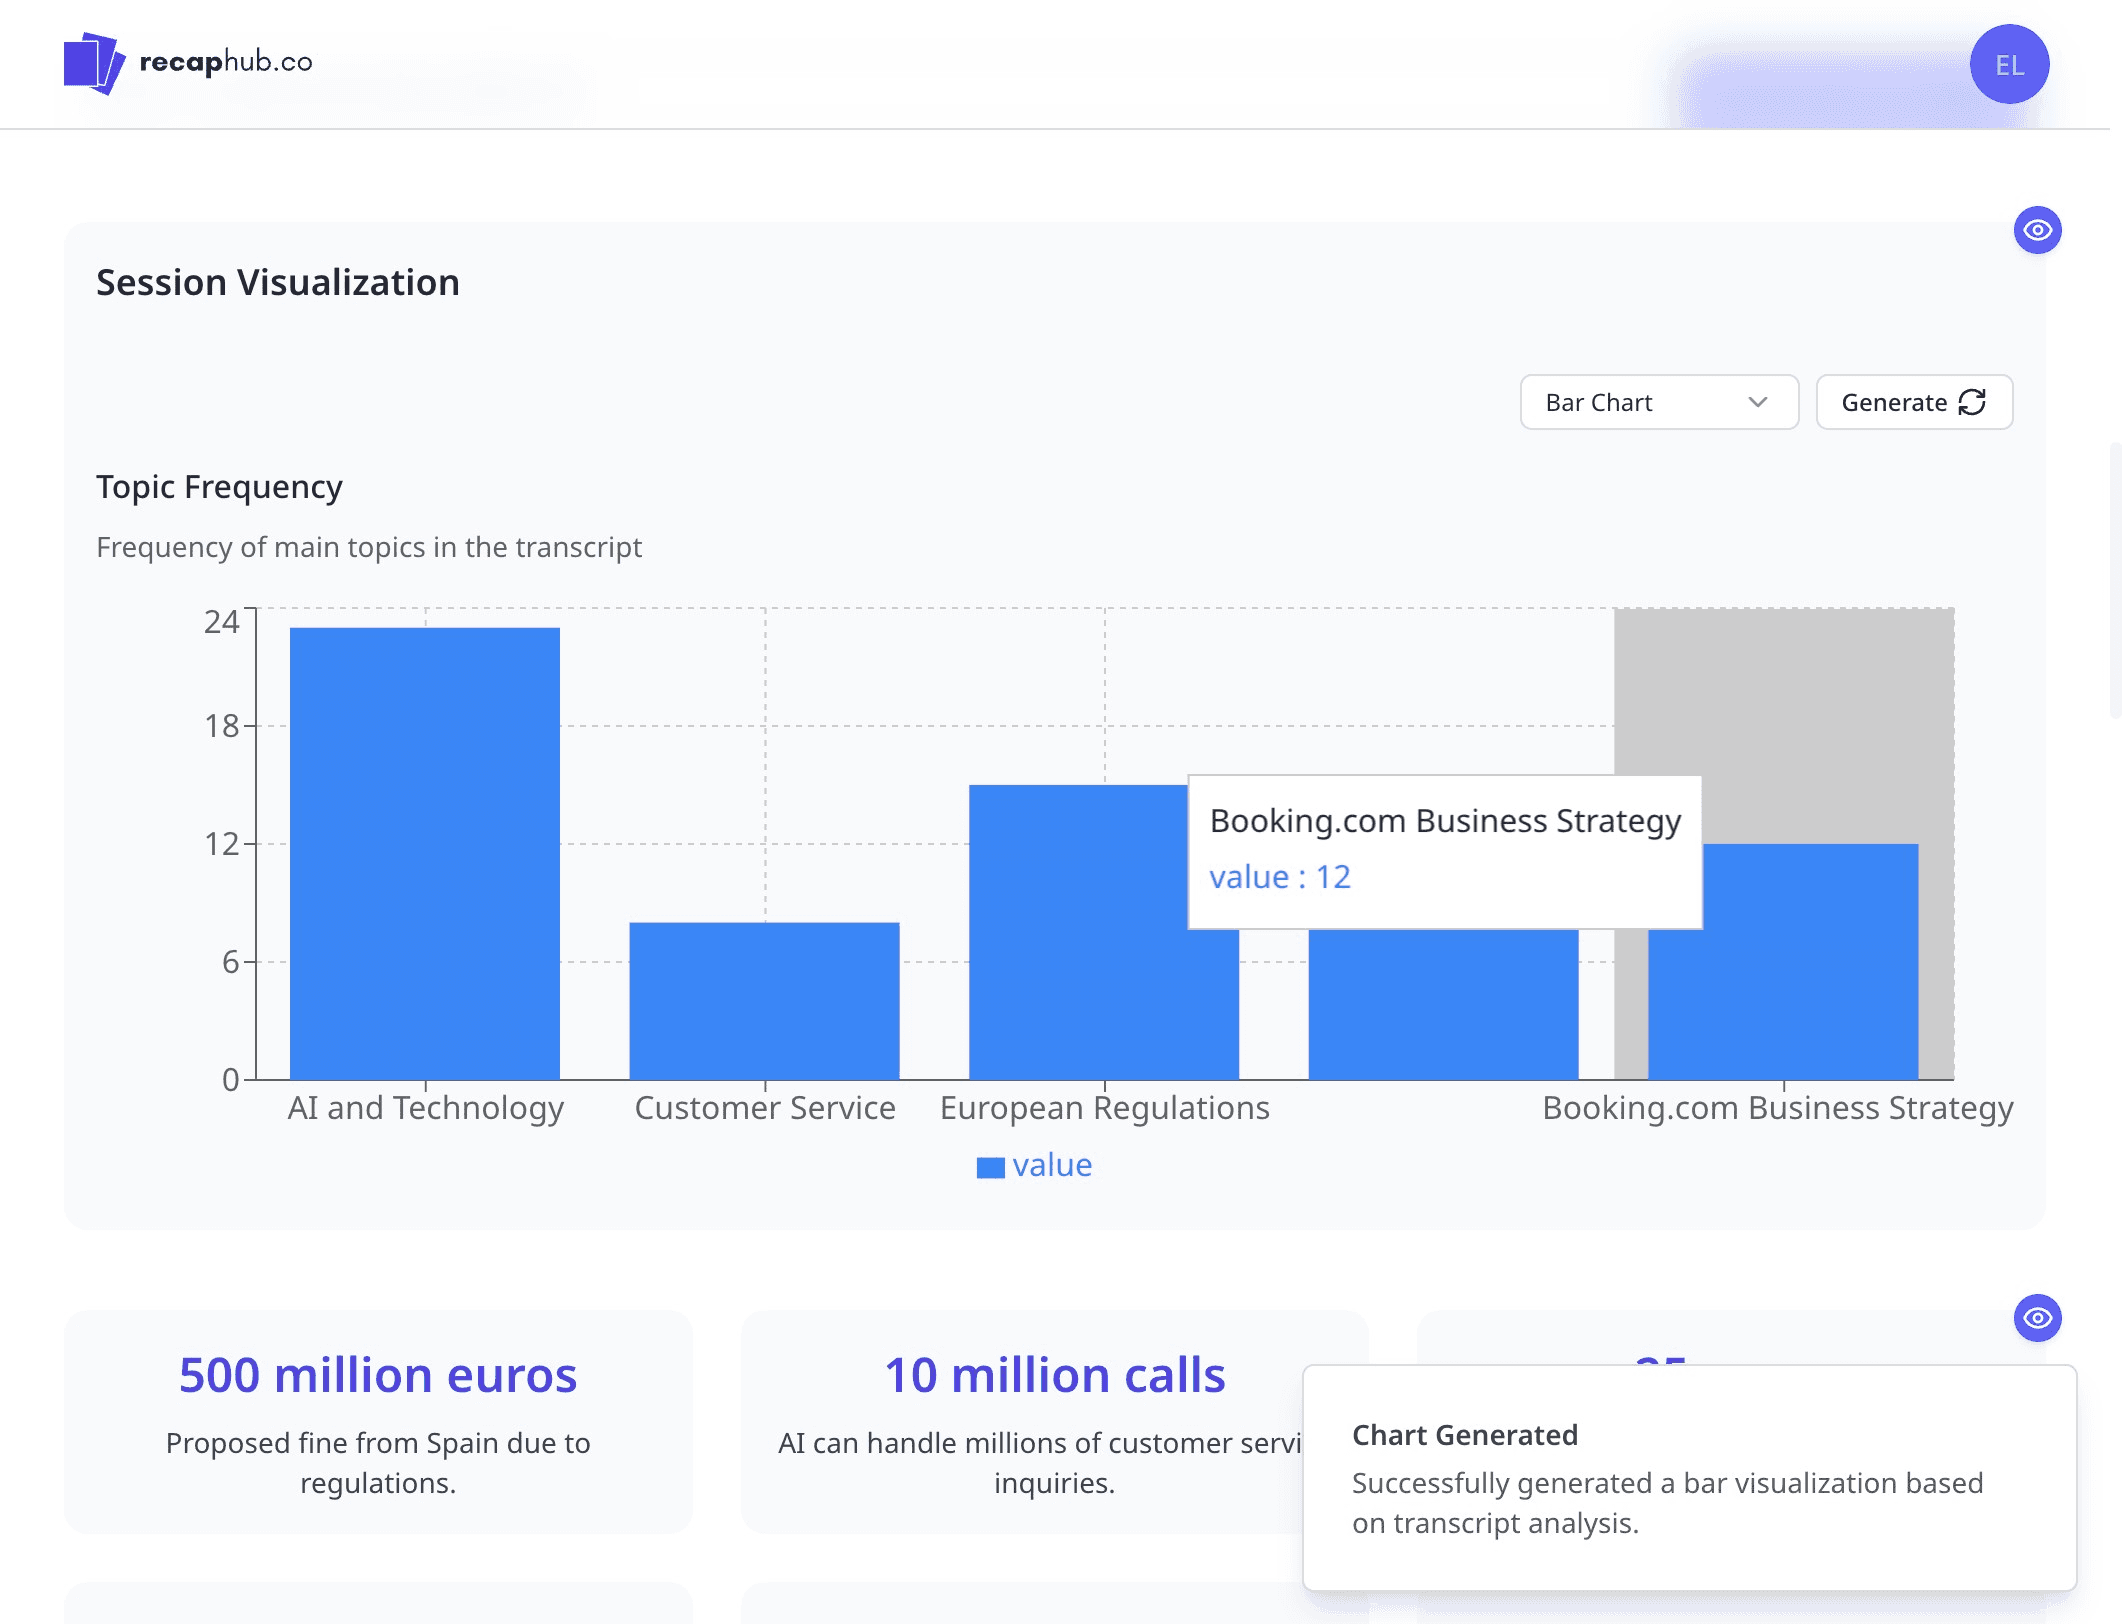Click the recaphub.co brand name link
The image size is (2122, 1624).
tap(226, 62)
